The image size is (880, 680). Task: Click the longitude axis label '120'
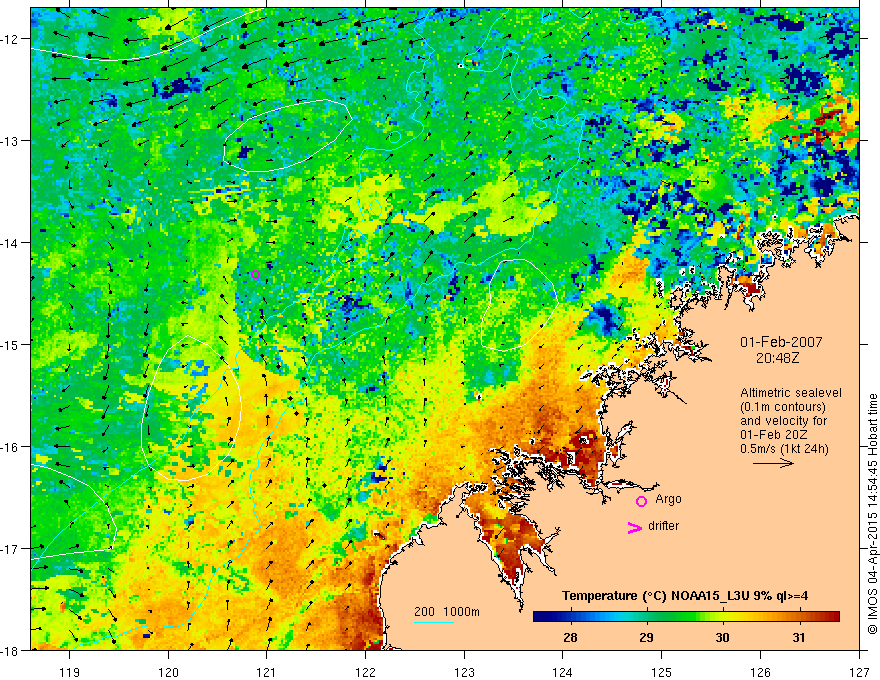pyautogui.click(x=168, y=672)
